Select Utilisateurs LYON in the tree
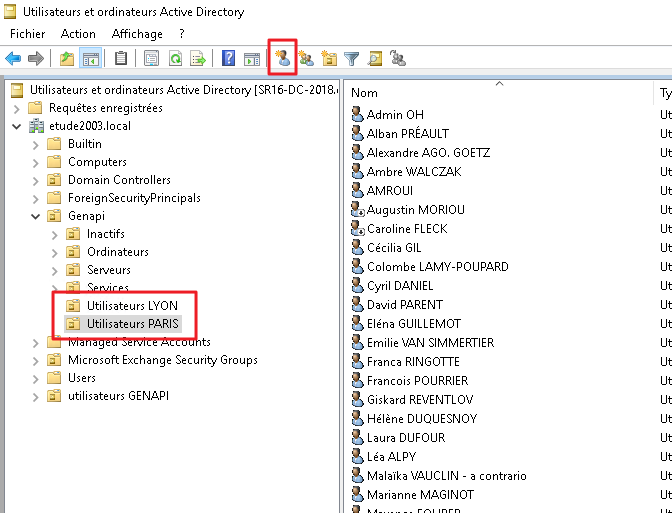This screenshot has height=513, width=672. [132, 306]
